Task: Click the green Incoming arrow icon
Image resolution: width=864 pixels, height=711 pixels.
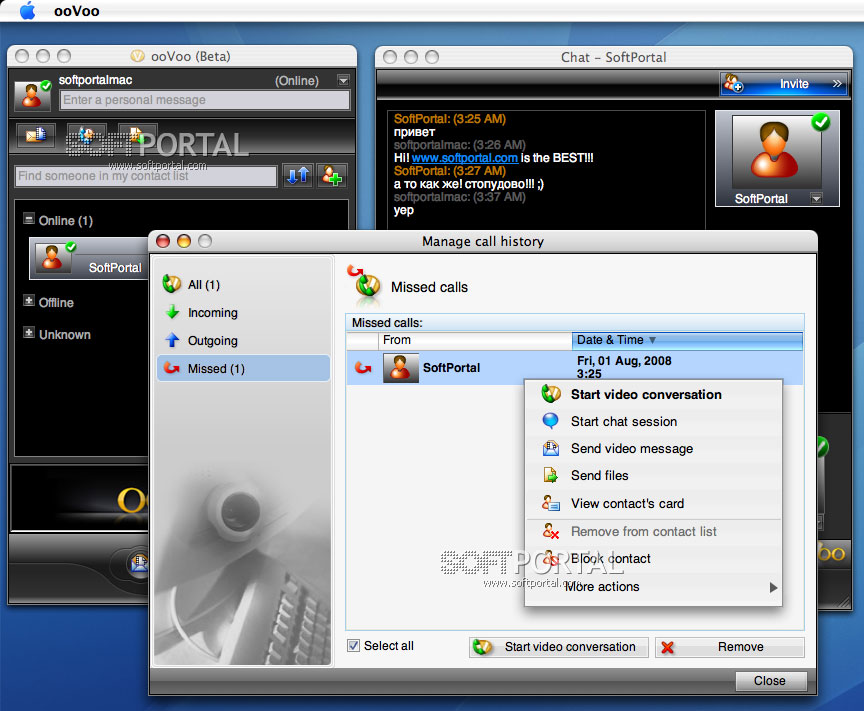Action: click(172, 312)
